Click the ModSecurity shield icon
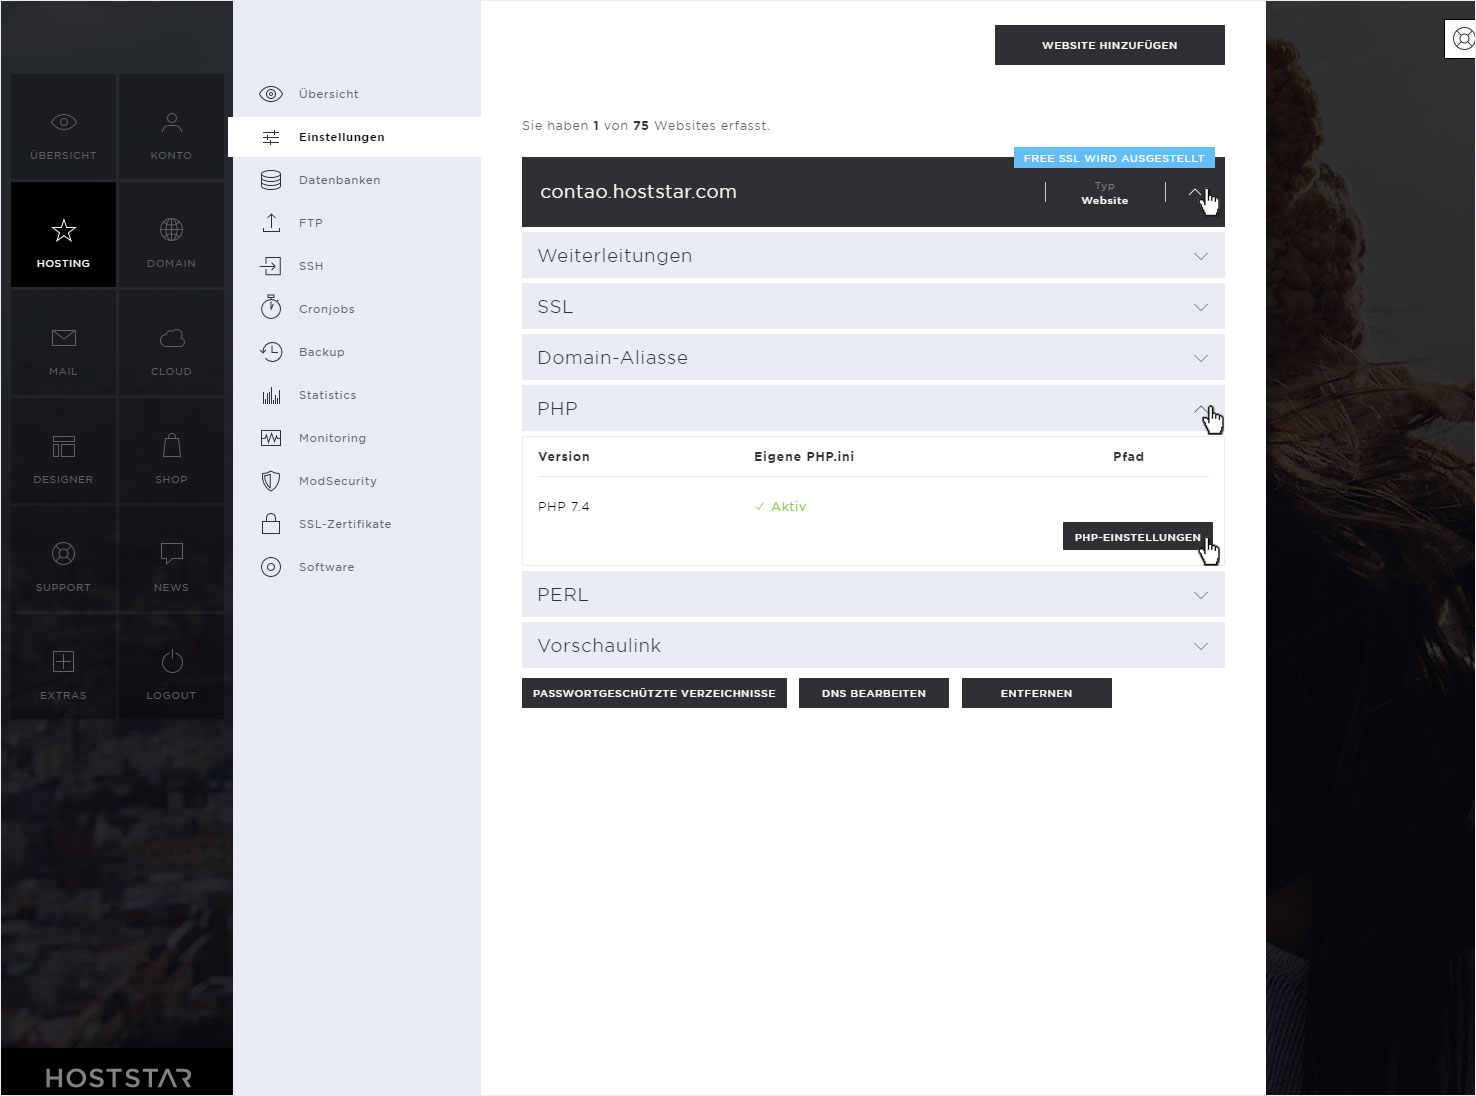This screenshot has height=1096, width=1476. (x=271, y=481)
